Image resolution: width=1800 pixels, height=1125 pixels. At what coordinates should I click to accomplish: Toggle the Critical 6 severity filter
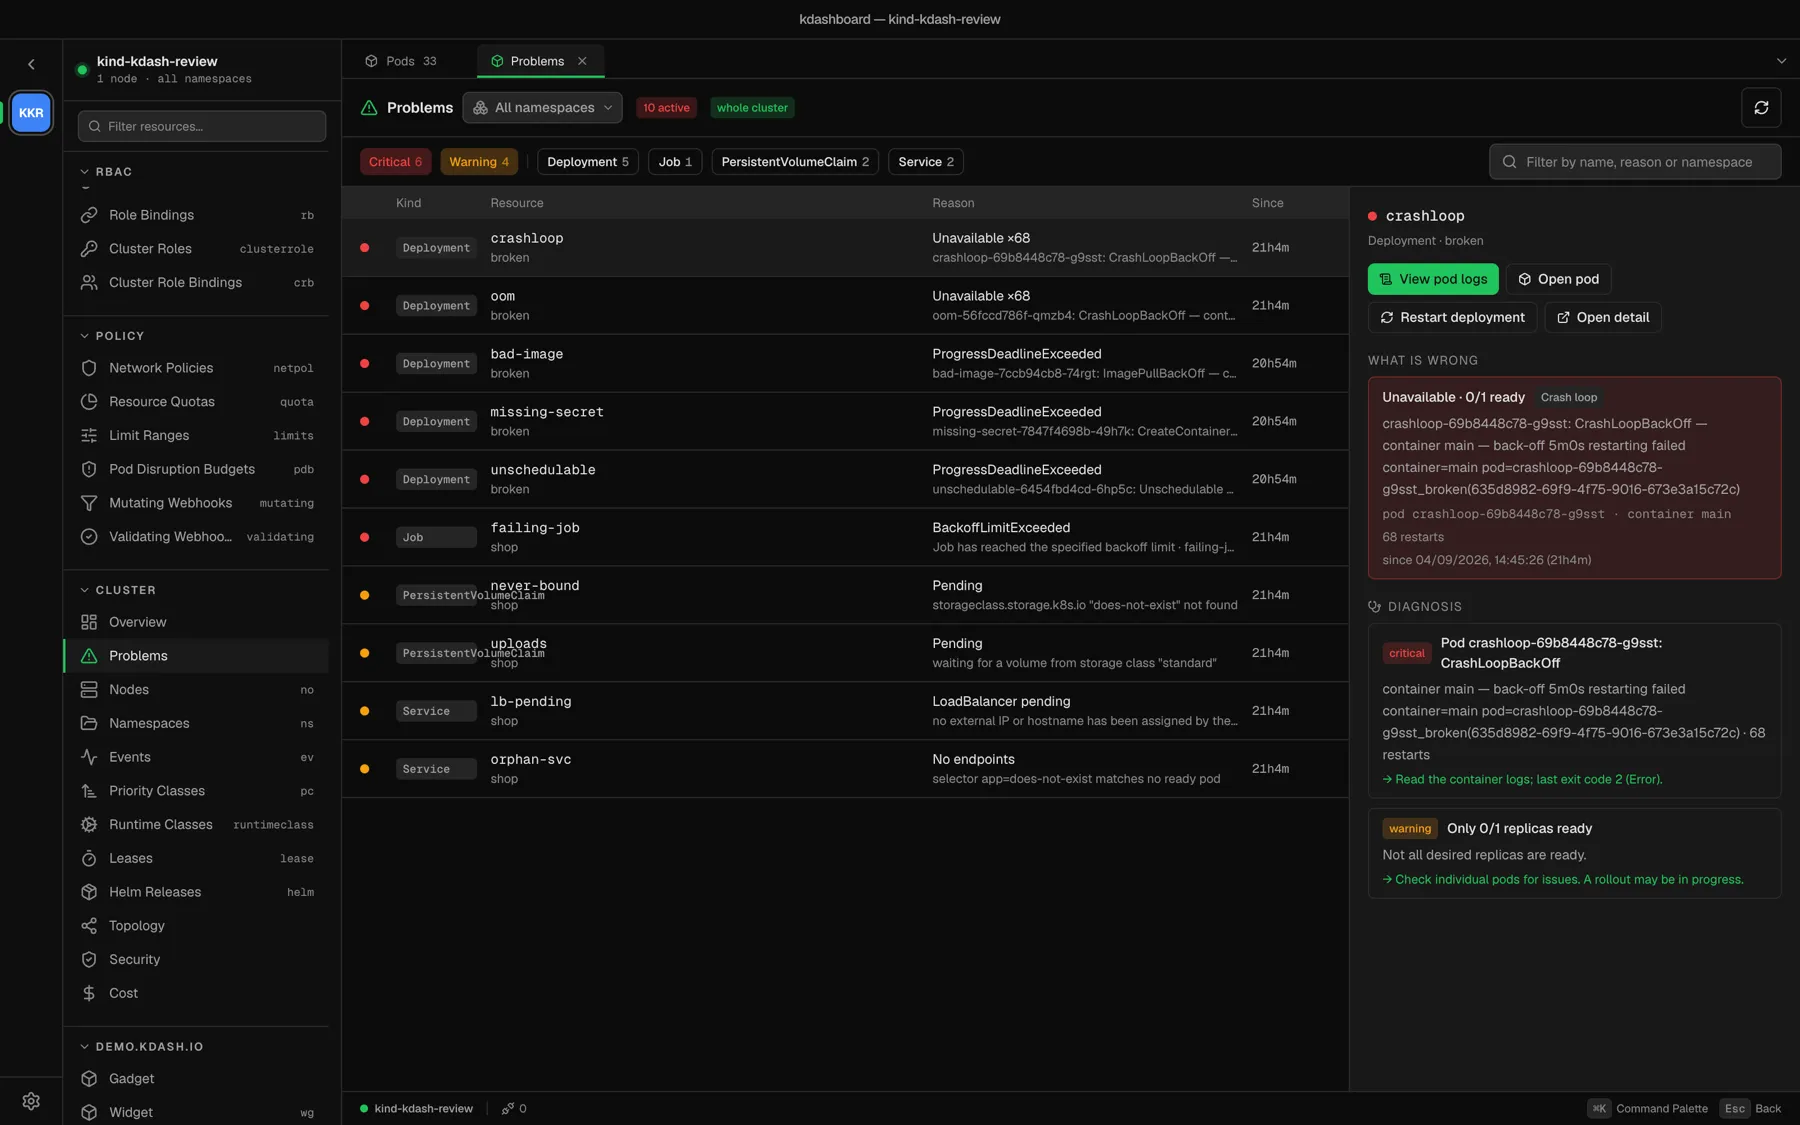395,162
